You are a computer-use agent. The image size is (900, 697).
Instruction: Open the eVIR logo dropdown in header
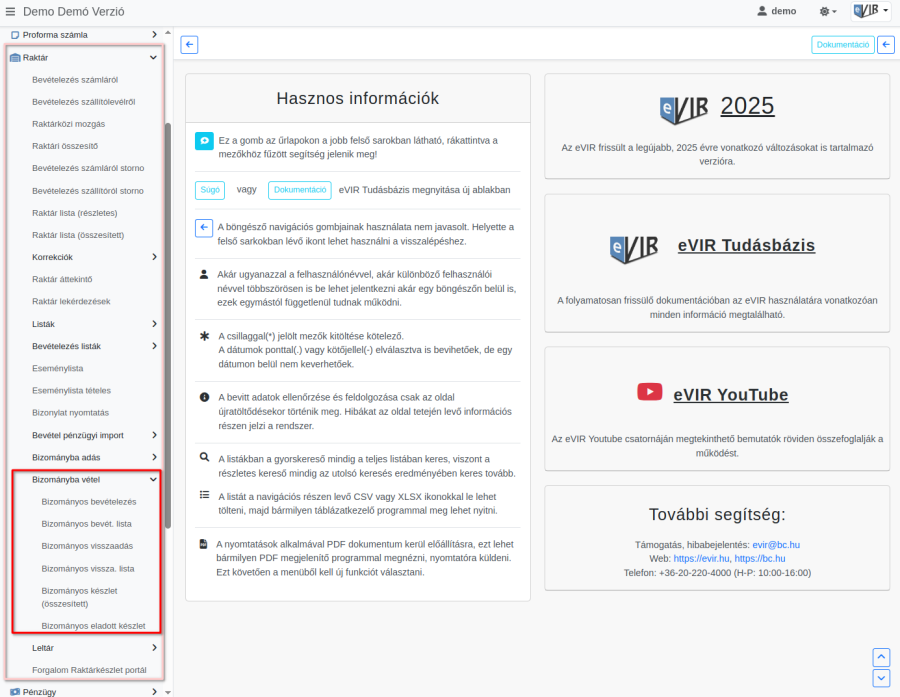(871, 11)
